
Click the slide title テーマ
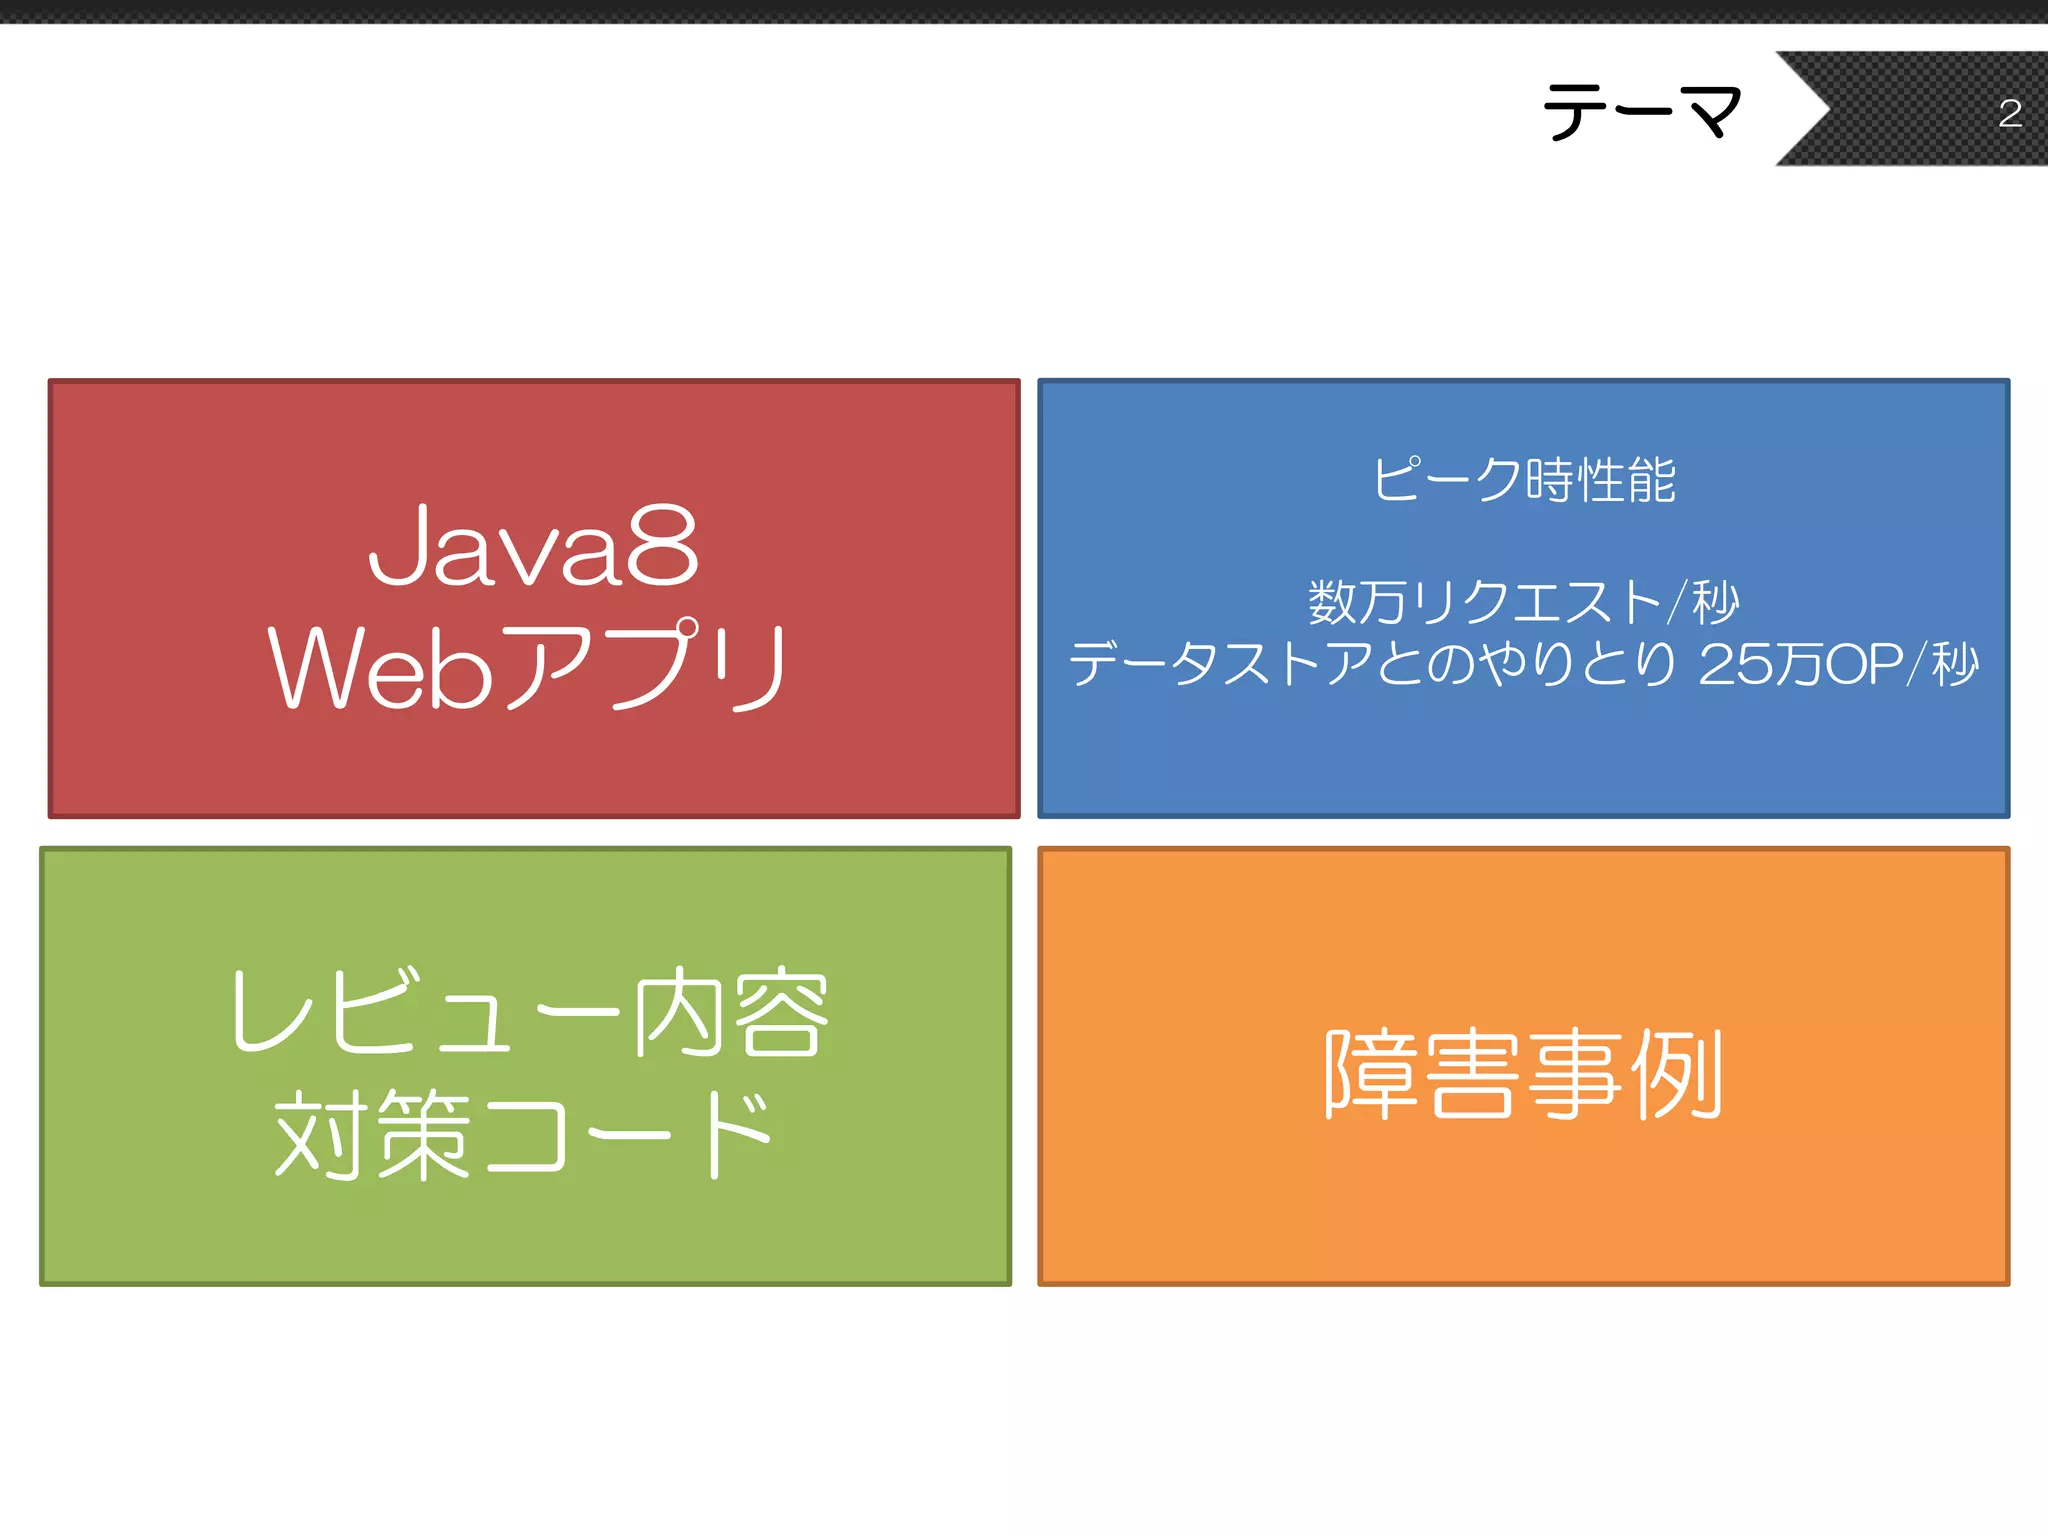click(x=1643, y=111)
